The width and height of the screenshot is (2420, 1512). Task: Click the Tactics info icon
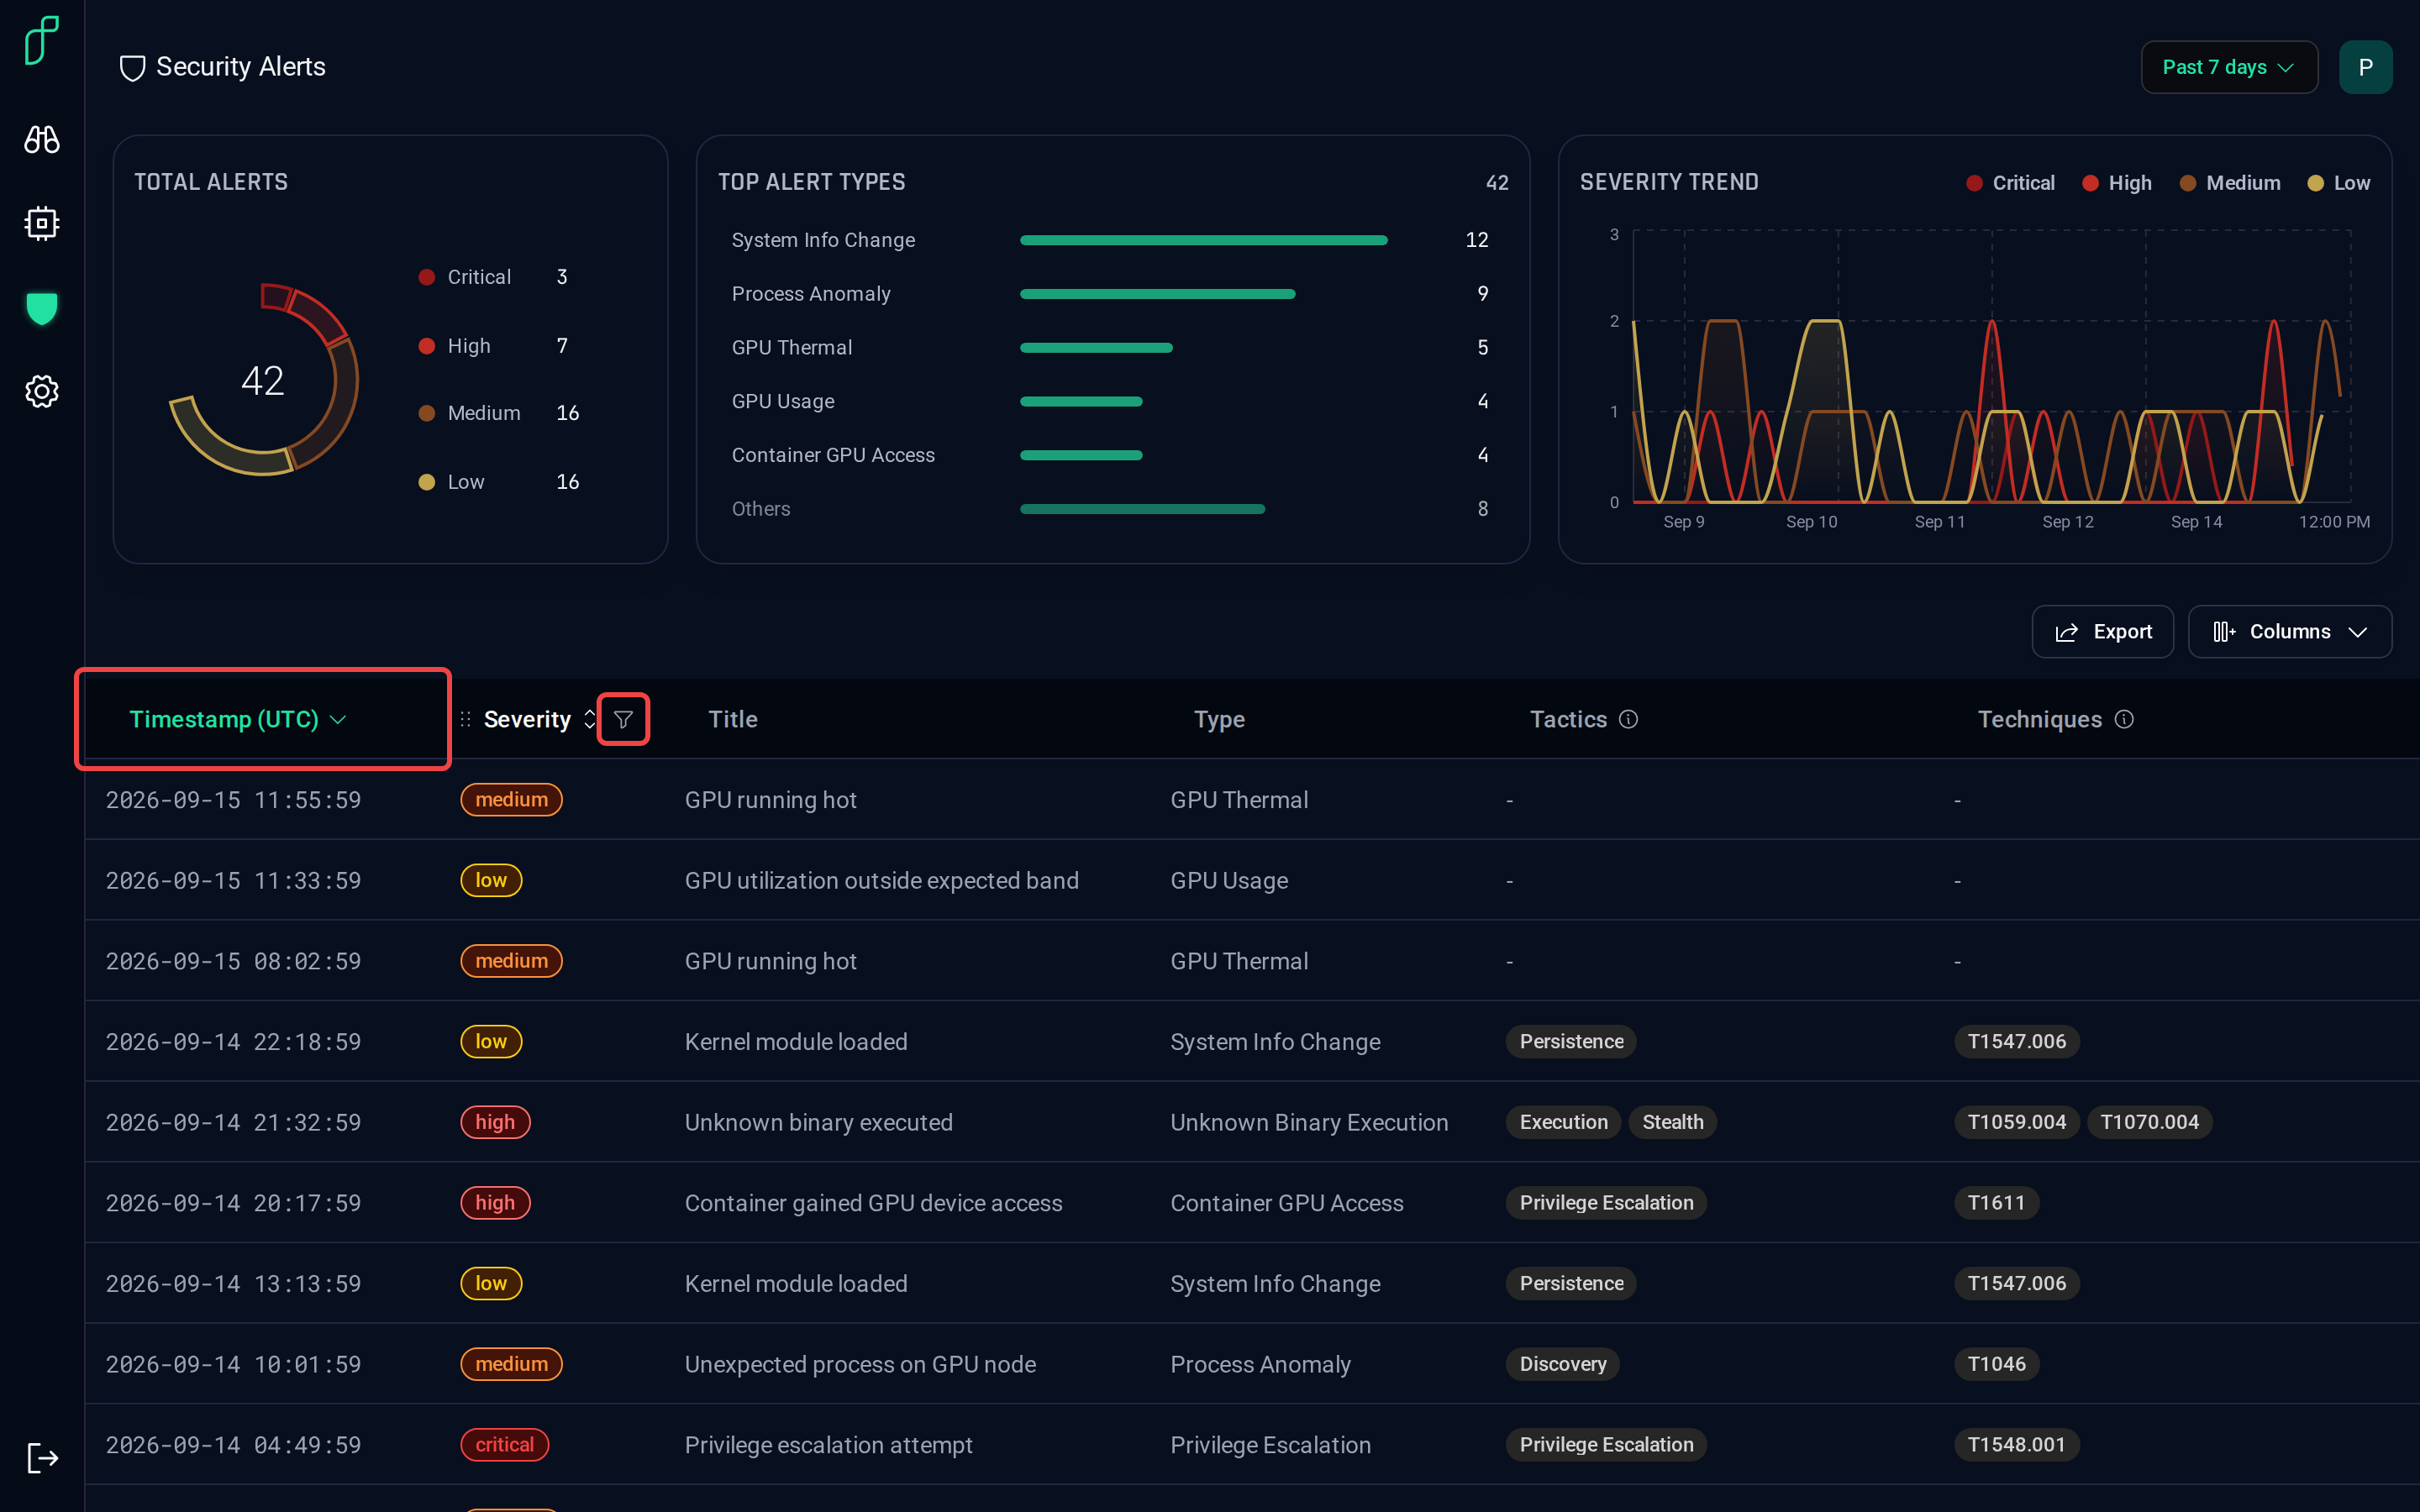1628,719
